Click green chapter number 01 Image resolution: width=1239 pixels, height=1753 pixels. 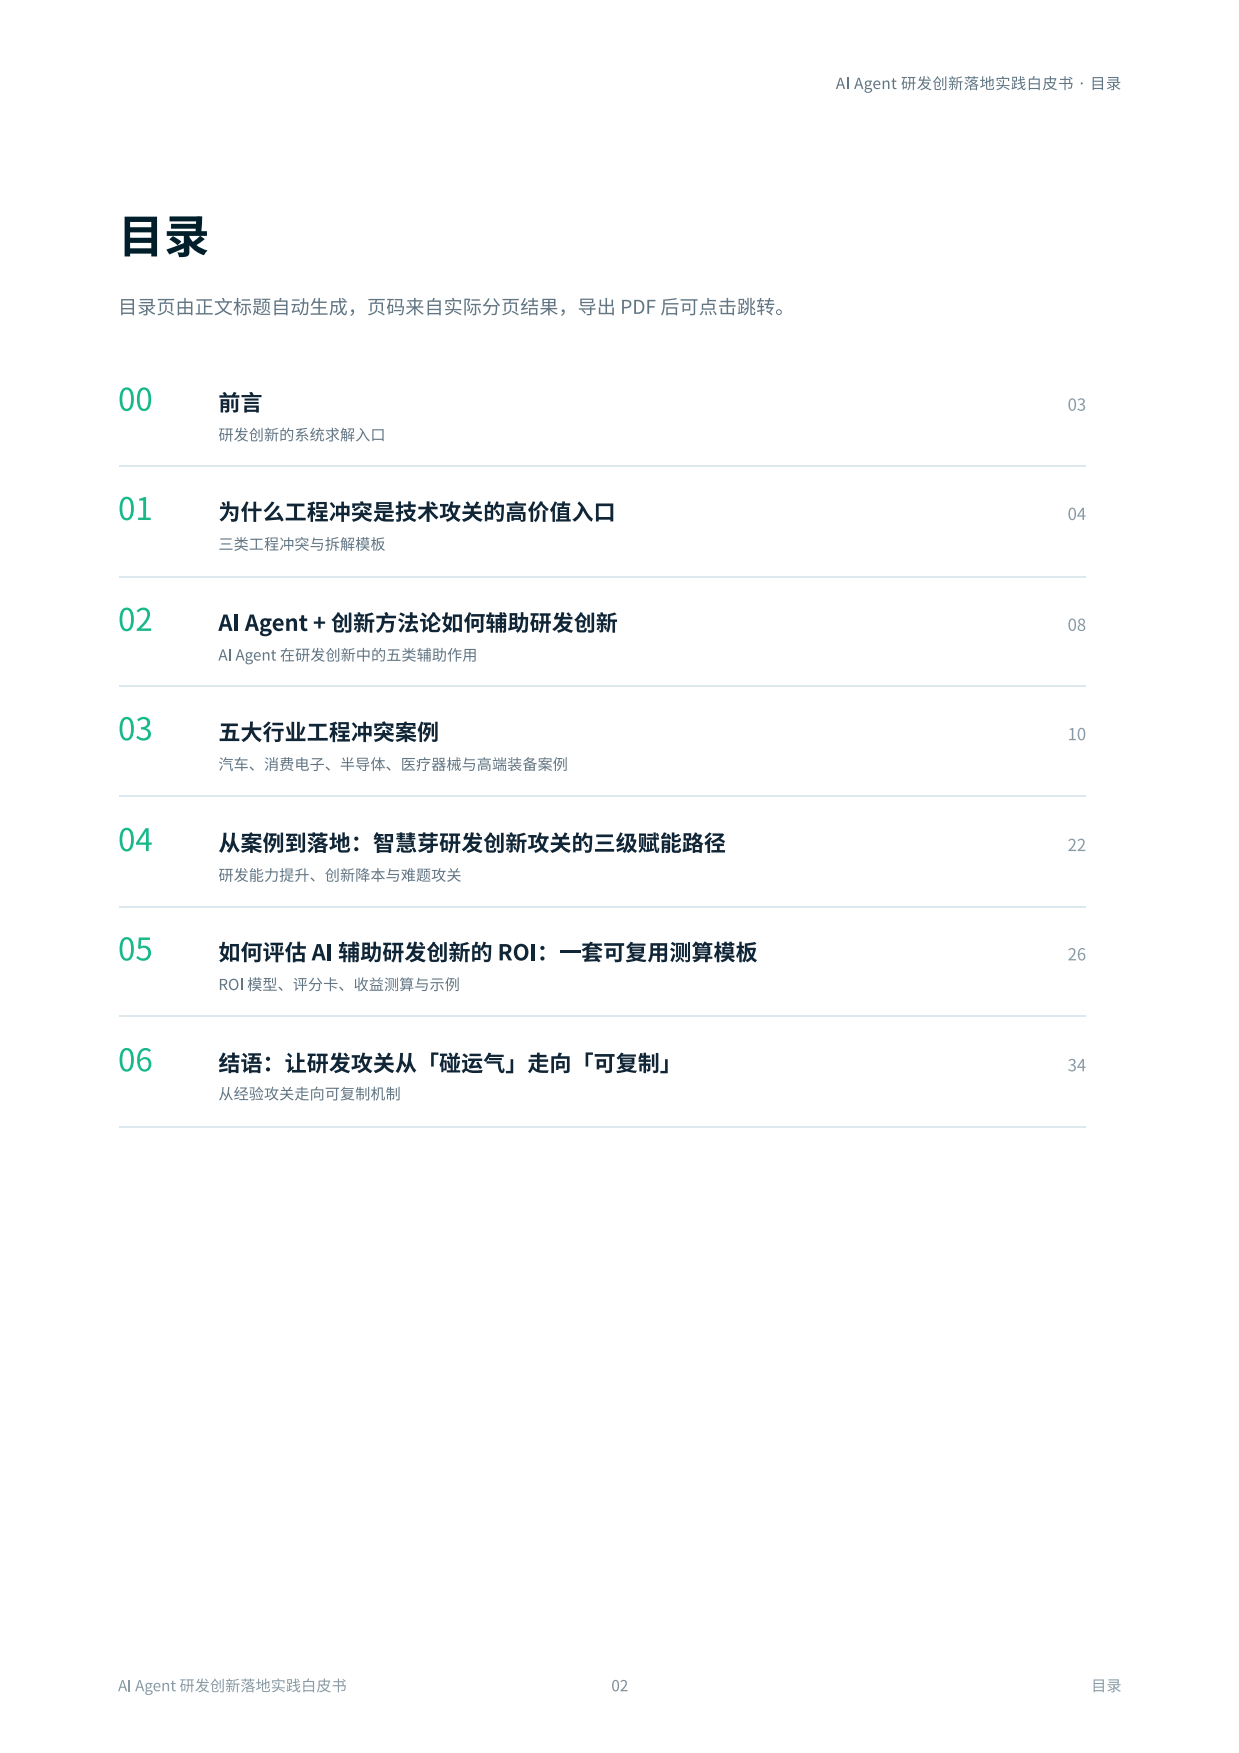pos(135,509)
